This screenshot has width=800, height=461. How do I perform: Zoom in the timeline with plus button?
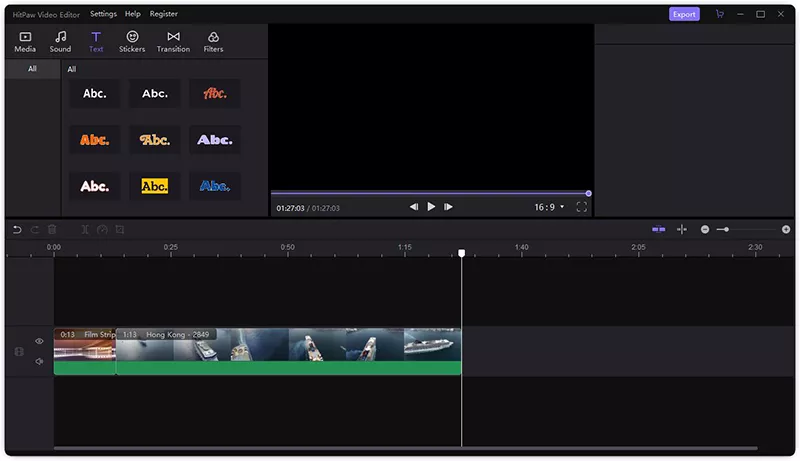click(x=786, y=229)
